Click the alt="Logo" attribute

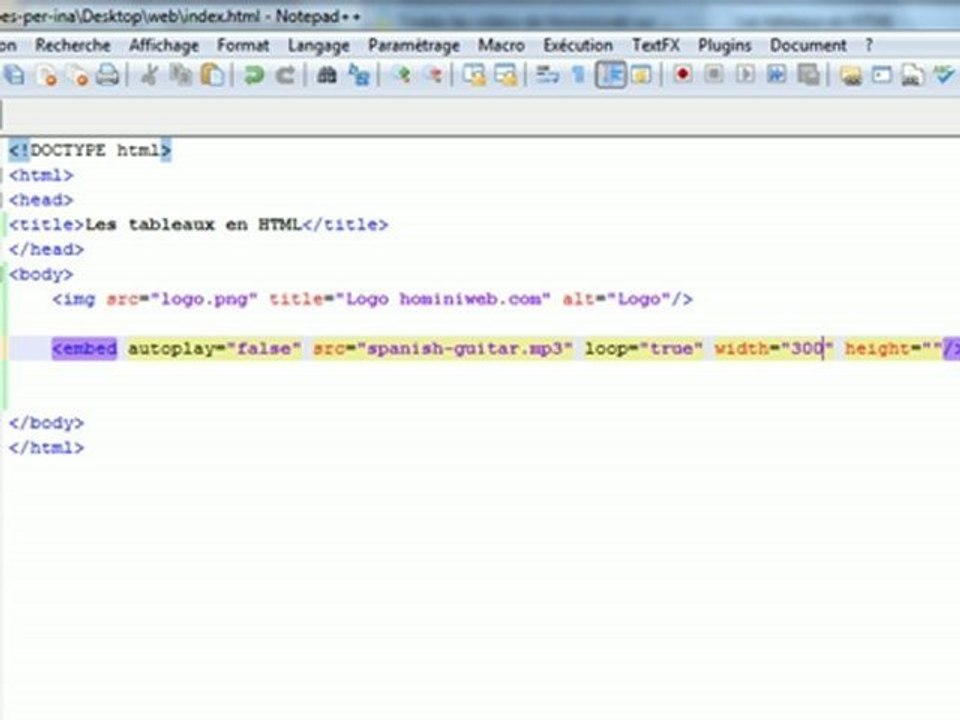[x=617, y=299]
